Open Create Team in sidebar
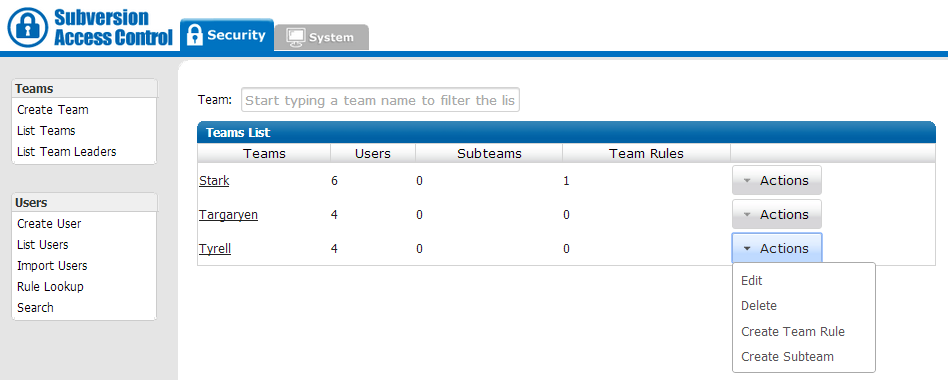The image size is (948, 380). [x=53, y=110]
